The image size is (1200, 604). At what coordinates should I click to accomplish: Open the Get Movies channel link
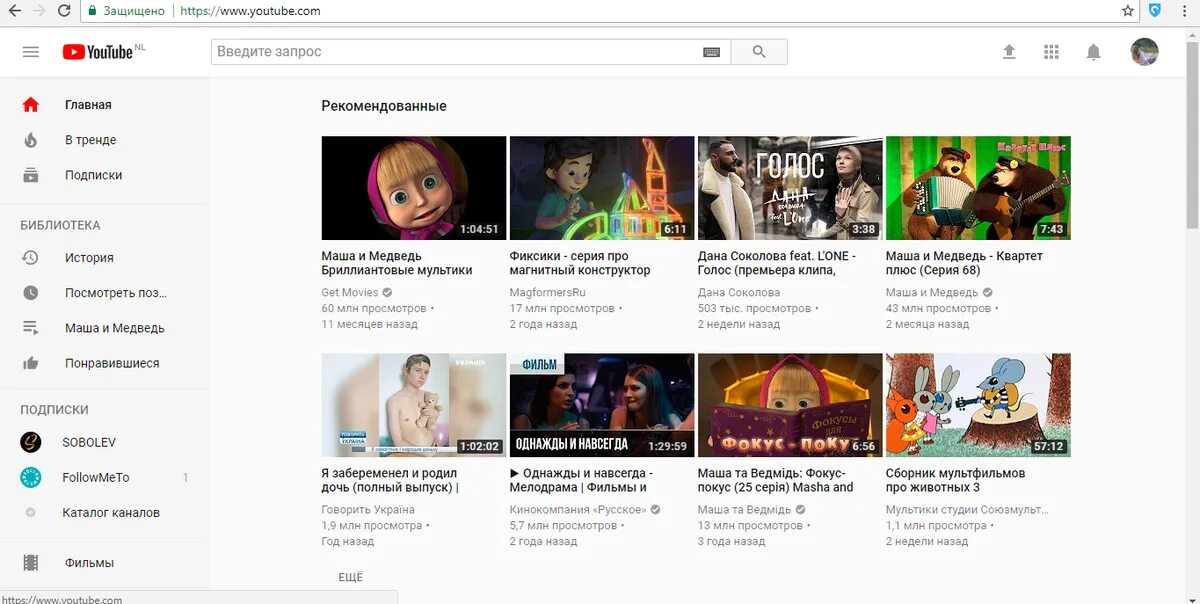click(x=350, y=292)
